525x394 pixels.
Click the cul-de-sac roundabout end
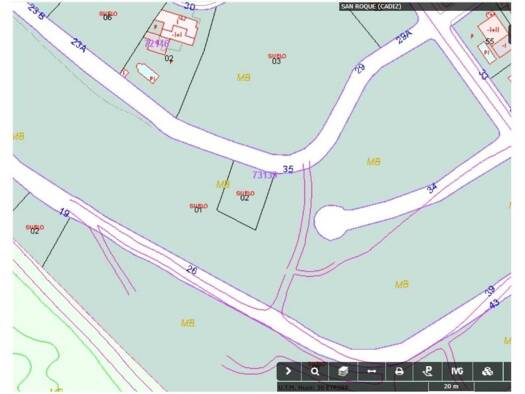tap(331, 223)
